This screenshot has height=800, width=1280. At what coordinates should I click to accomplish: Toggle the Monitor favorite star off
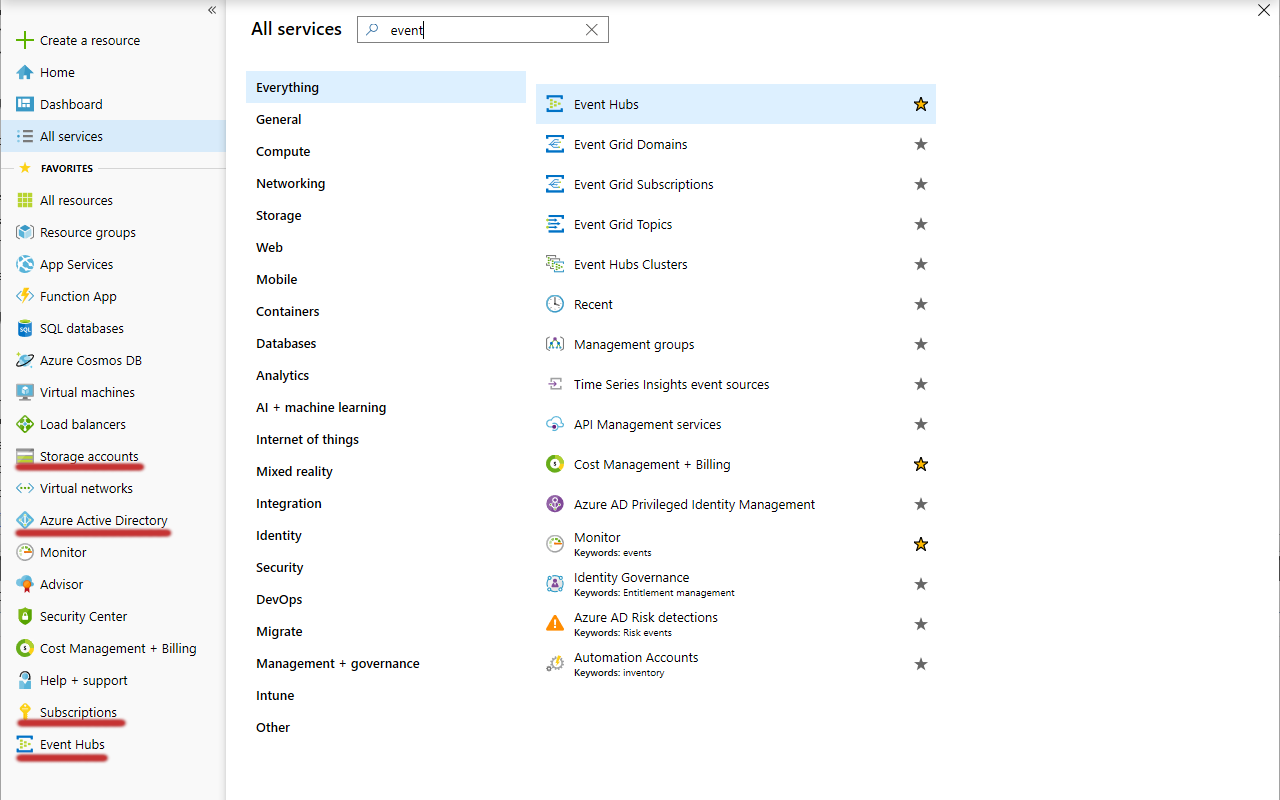pyautogui.click(x=921, y=544)
